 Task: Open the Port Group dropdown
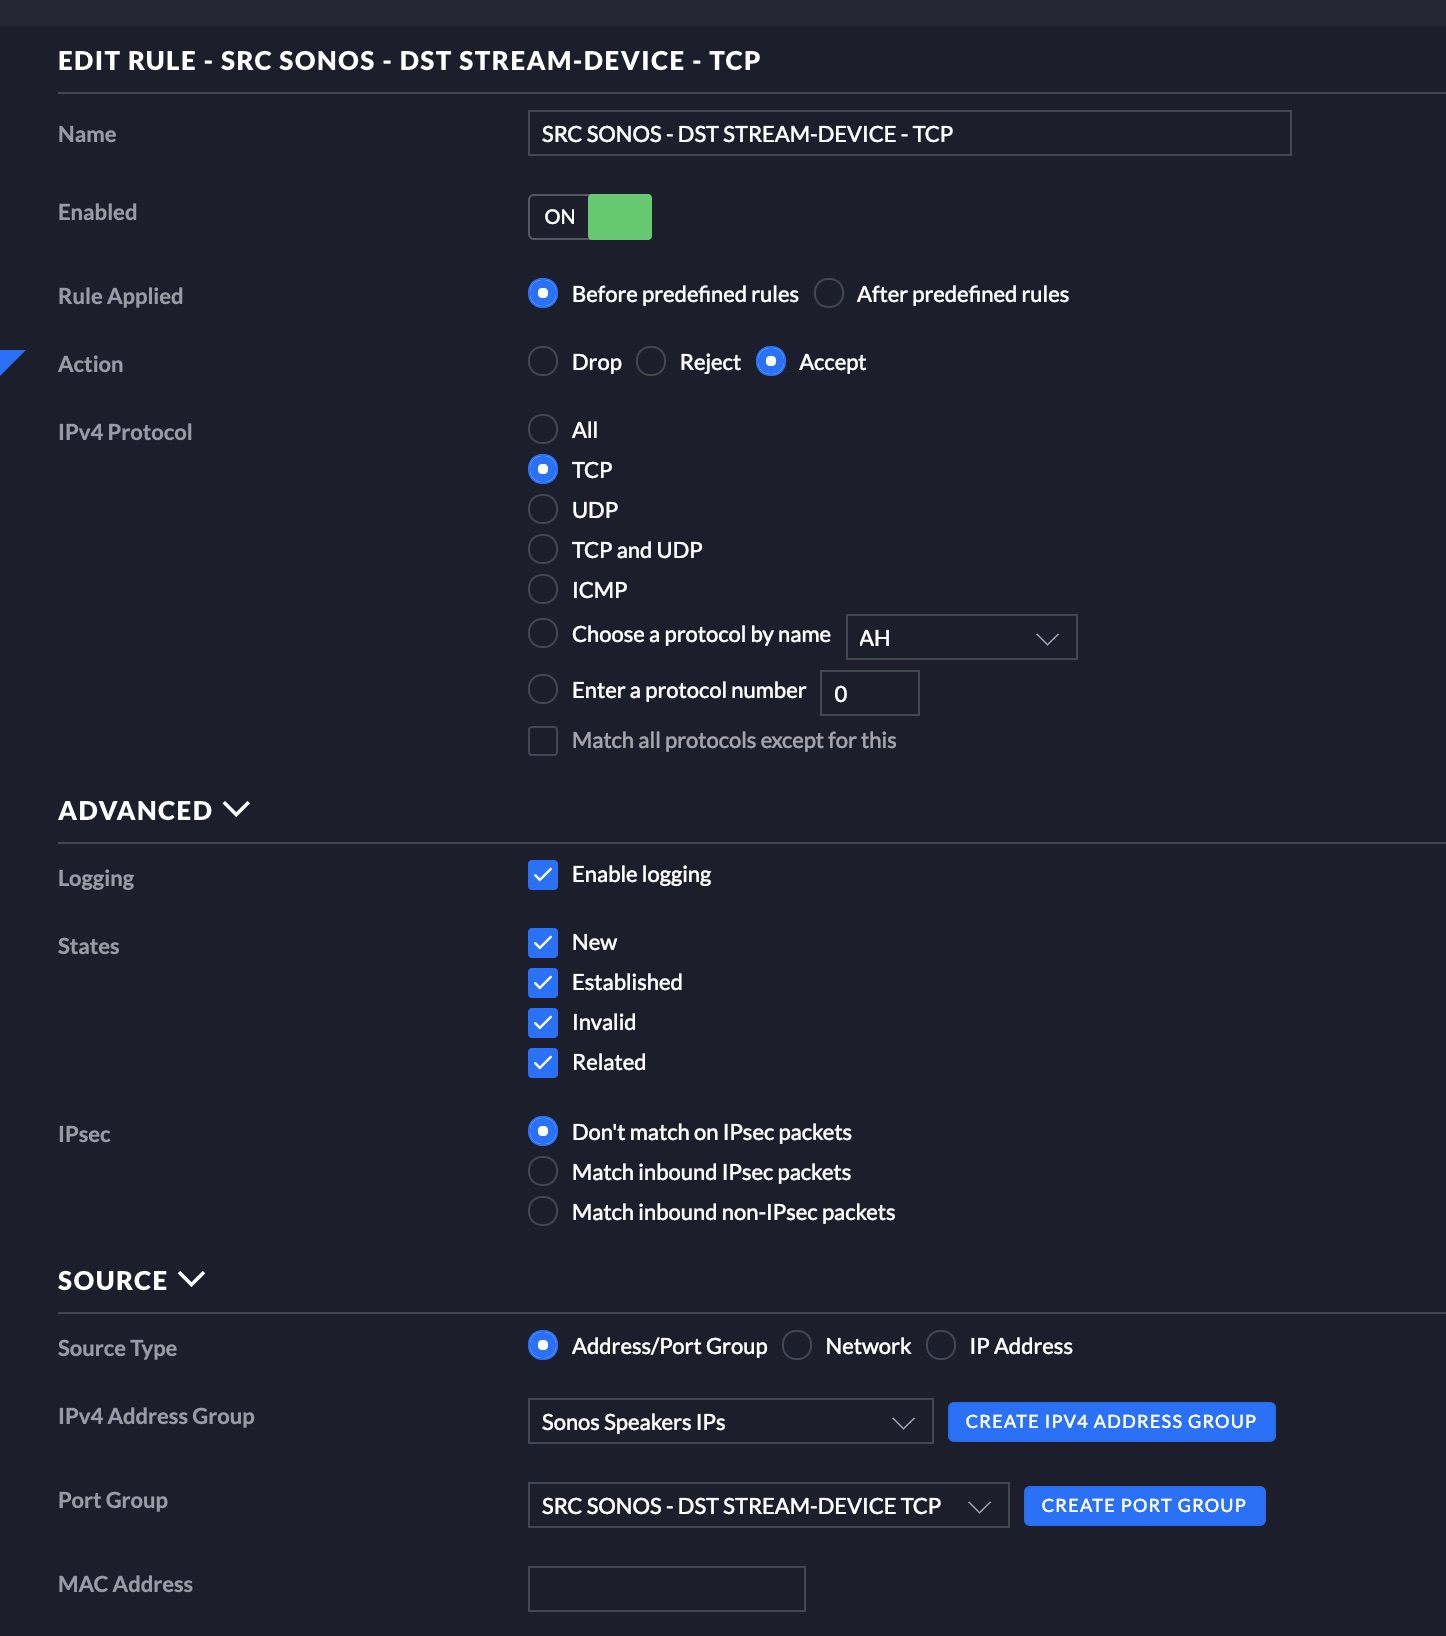(768, 1505)
